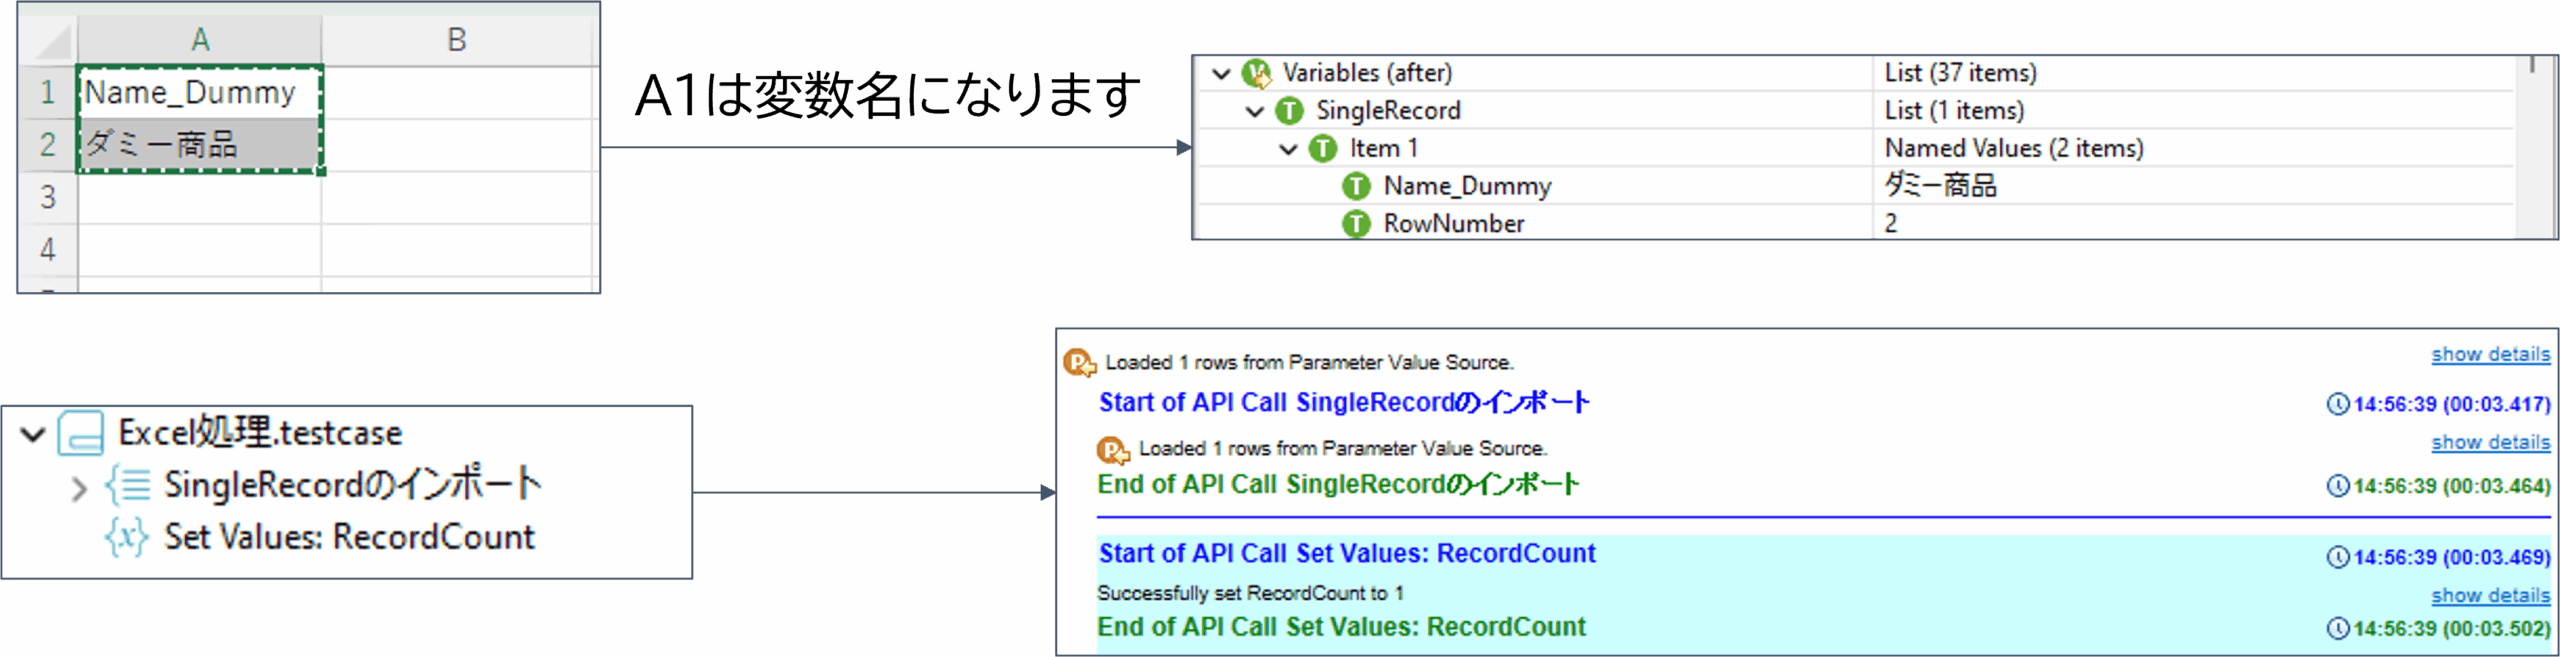The image size is (2560, 657).
Task: Select column B header in spreadsheet
Action: tap(457, 40)
